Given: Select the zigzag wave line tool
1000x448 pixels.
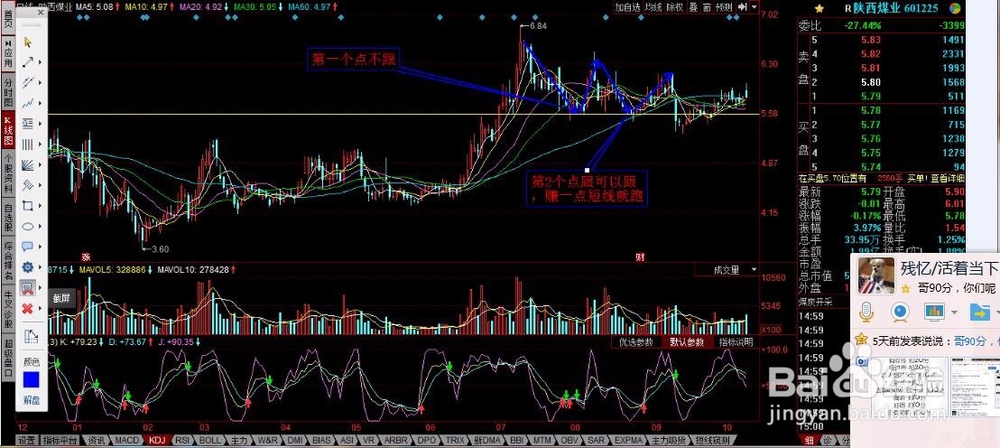Looking at the screenshot, I should click(x=28, y=103).
